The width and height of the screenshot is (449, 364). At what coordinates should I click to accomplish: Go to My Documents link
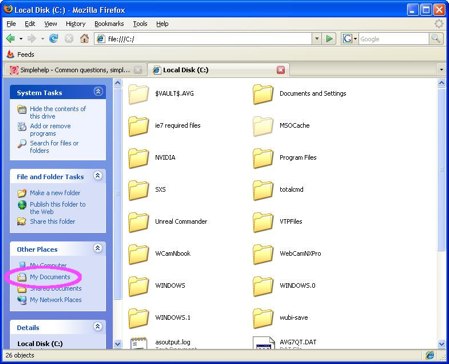(x=50, y=277)
